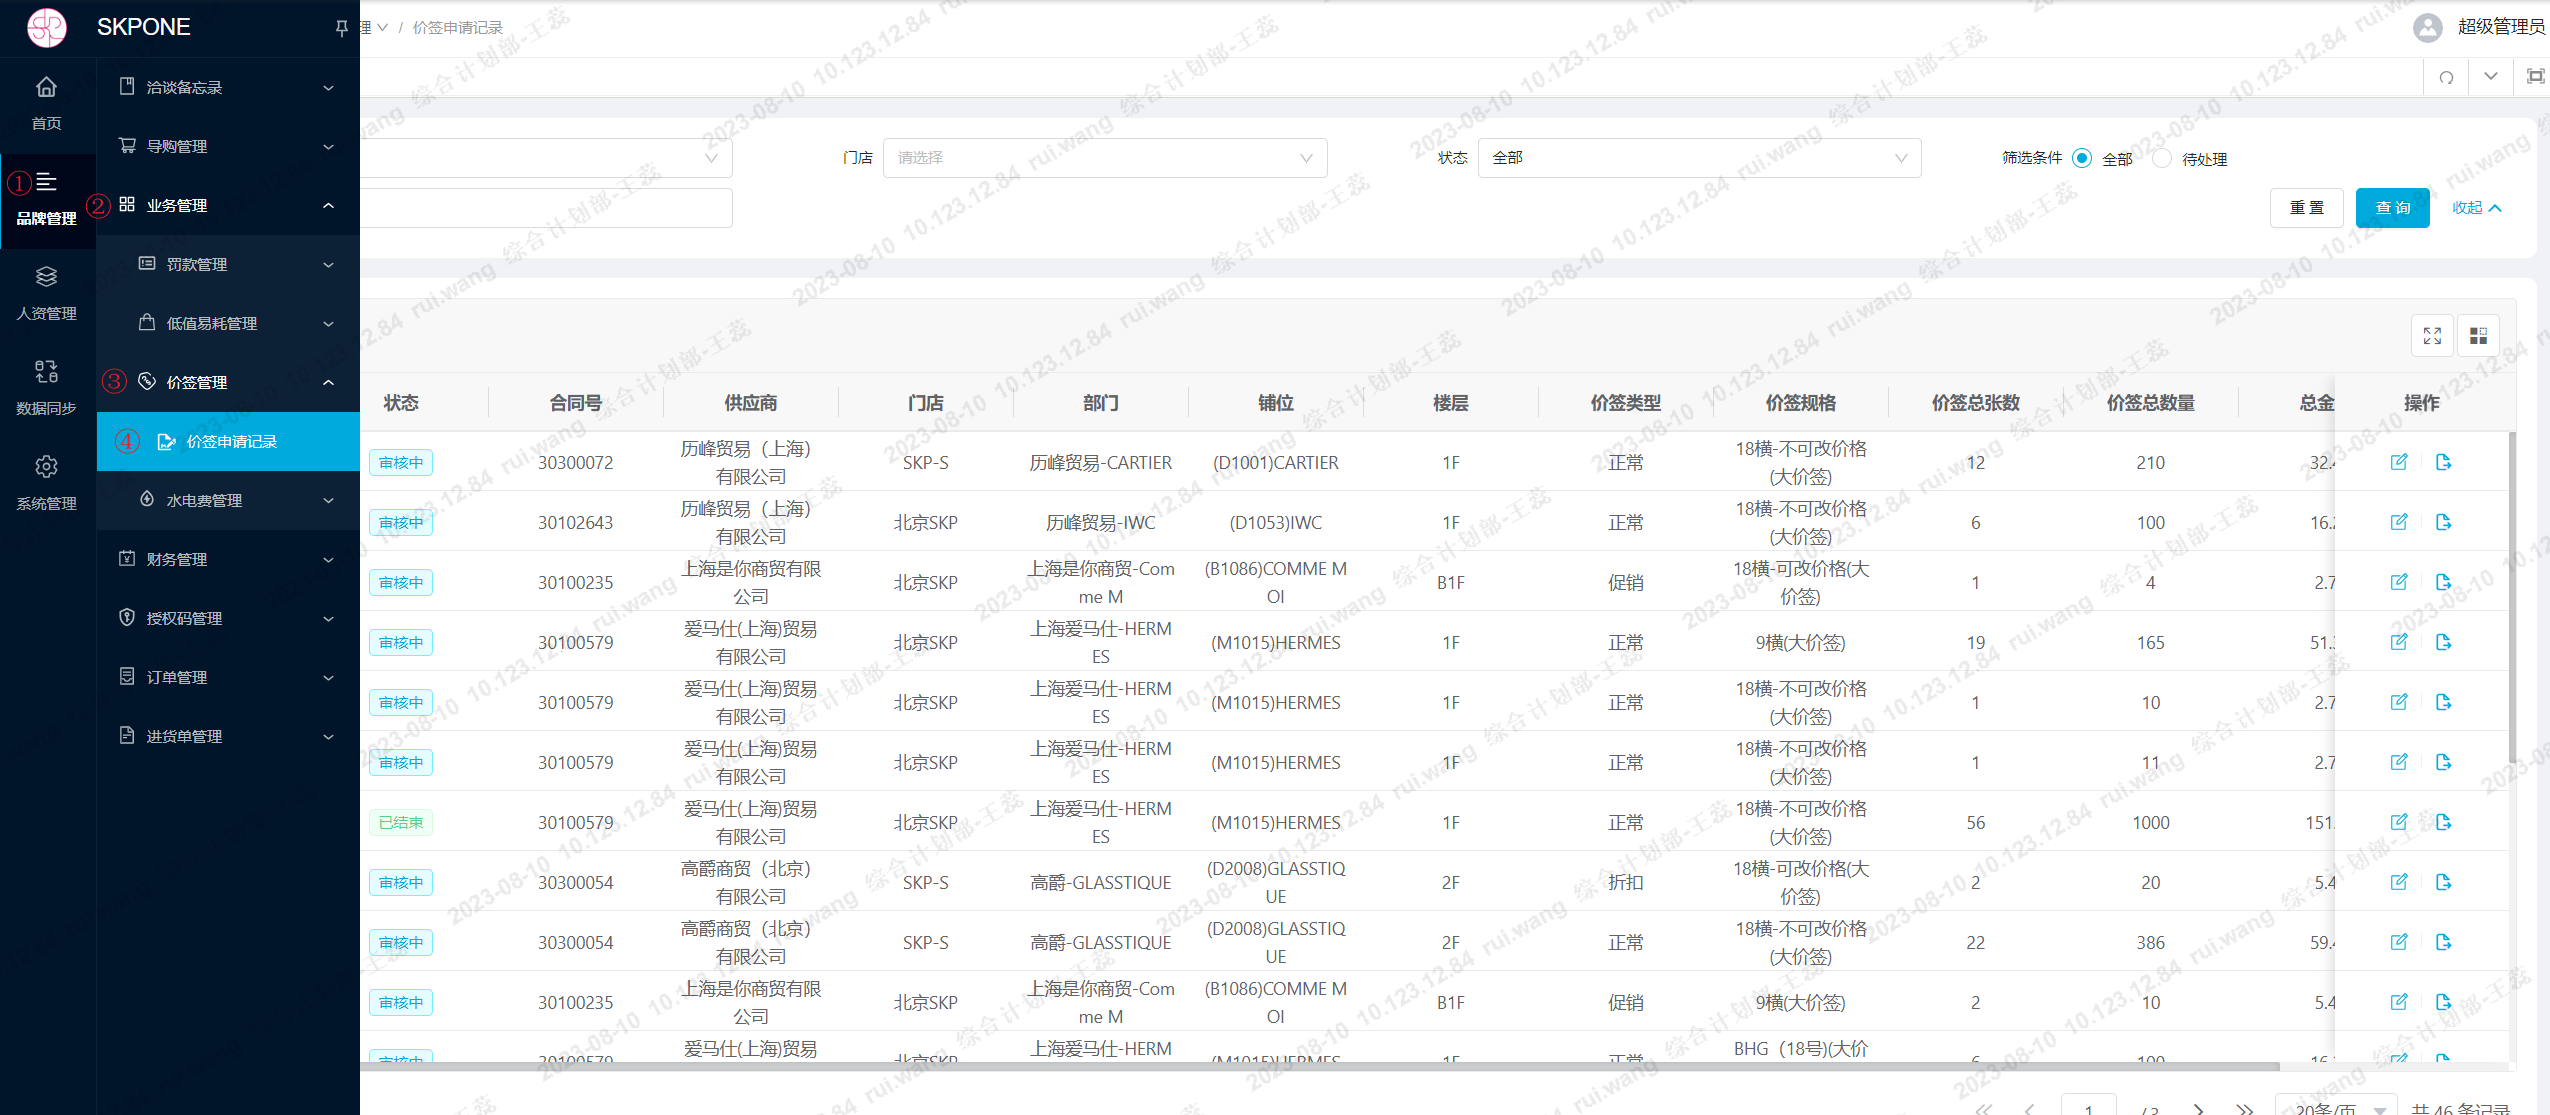Click the vertical table scrollbar
2550x1115 pixels.
tap(2512, 600)
